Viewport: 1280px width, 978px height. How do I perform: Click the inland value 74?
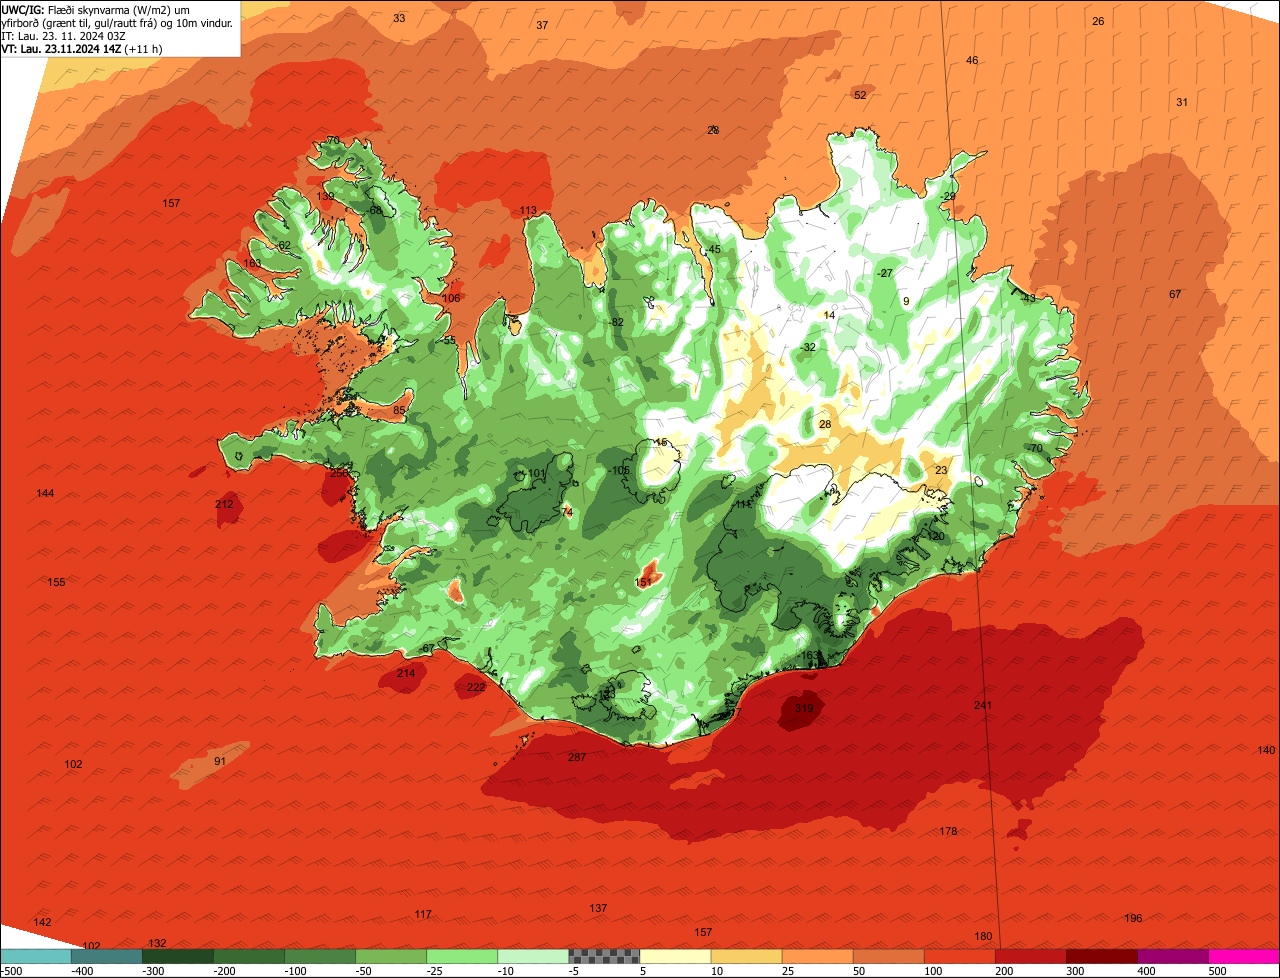click(x=567, y=511)
